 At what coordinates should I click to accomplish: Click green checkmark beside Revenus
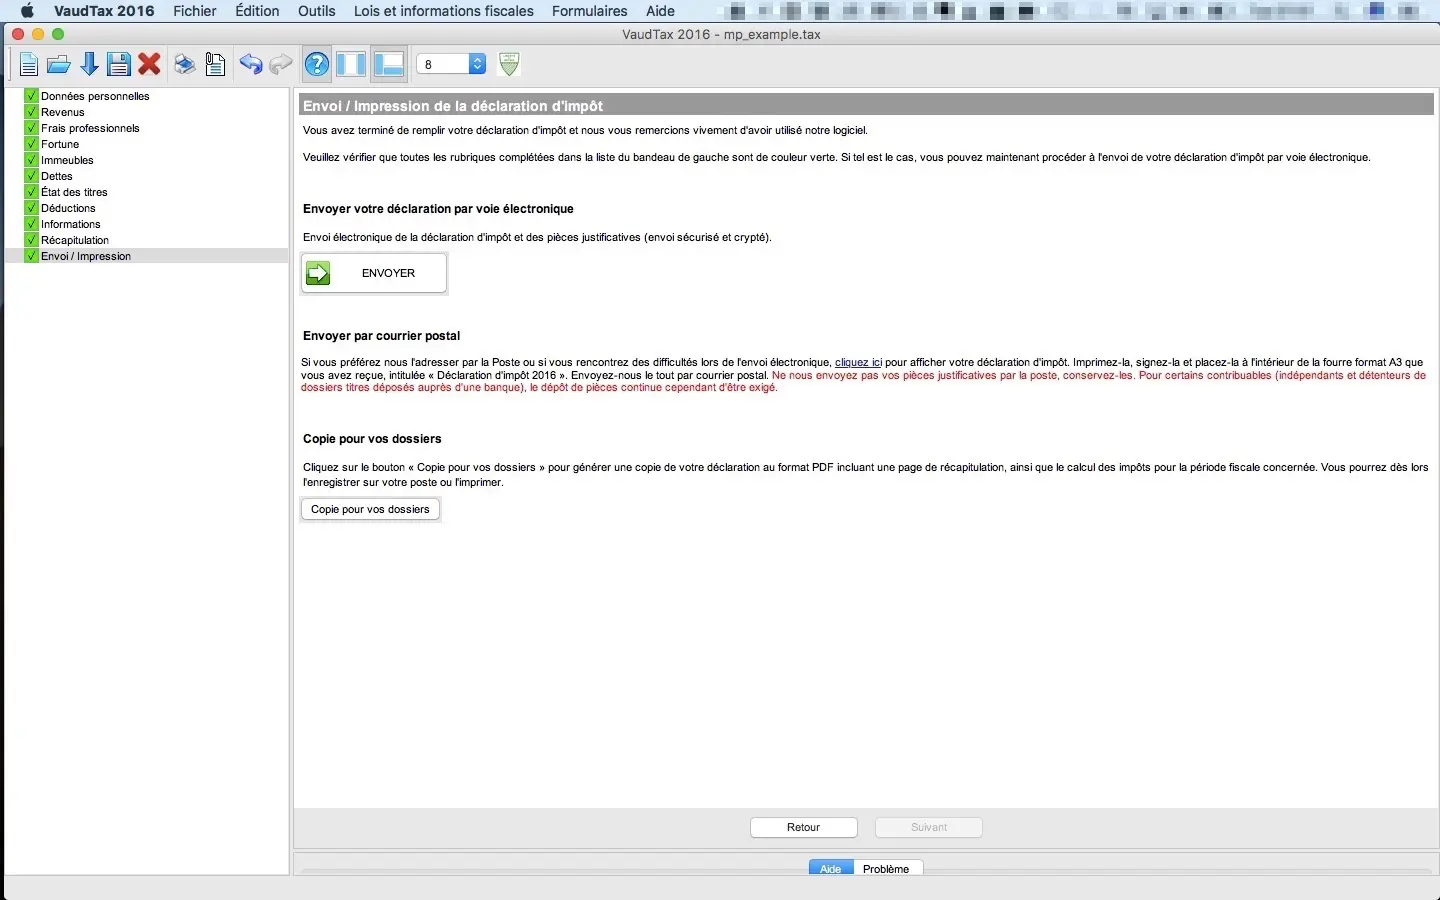[x=31, y=112]
